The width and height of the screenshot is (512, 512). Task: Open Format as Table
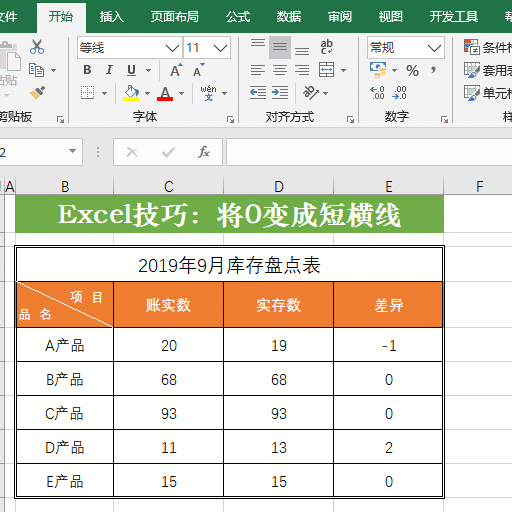[x=488, y=70]
